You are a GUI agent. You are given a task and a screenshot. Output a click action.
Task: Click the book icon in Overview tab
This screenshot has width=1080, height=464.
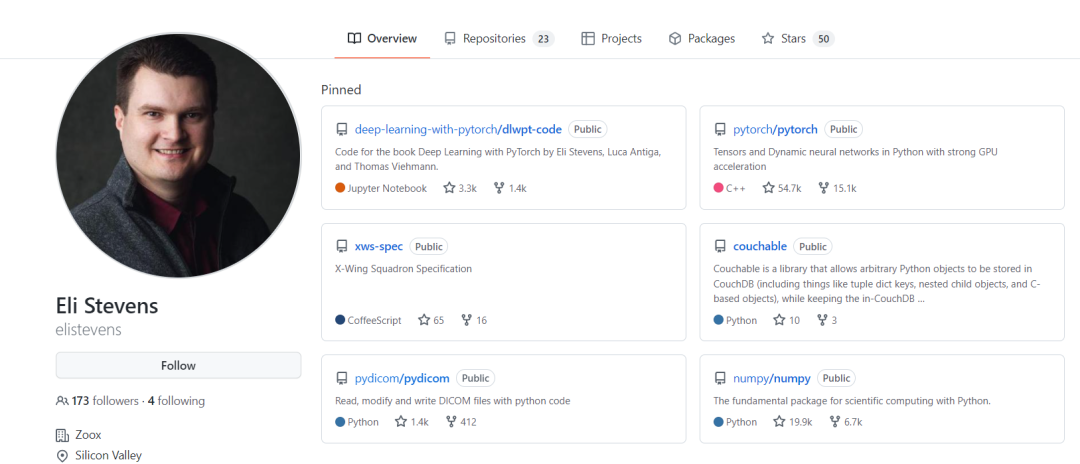pos(354,39)
